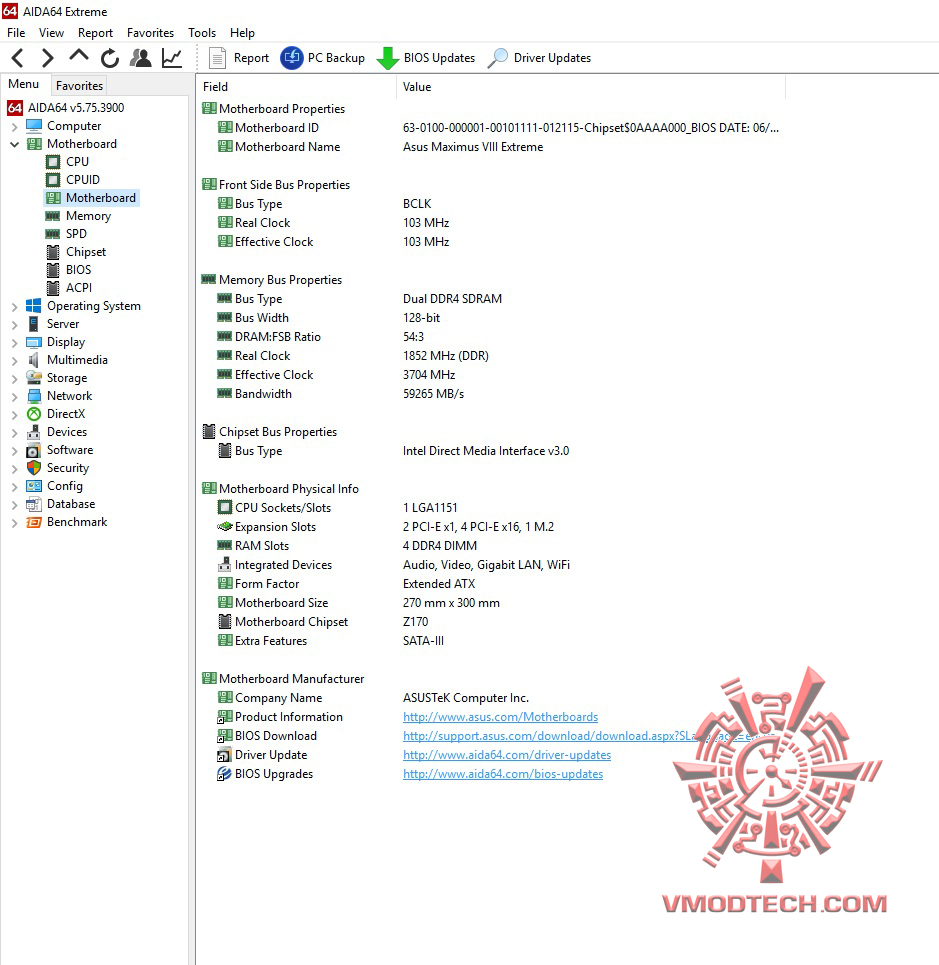
Task: Go up one level with Up arrow
Action: pos(79,56)
